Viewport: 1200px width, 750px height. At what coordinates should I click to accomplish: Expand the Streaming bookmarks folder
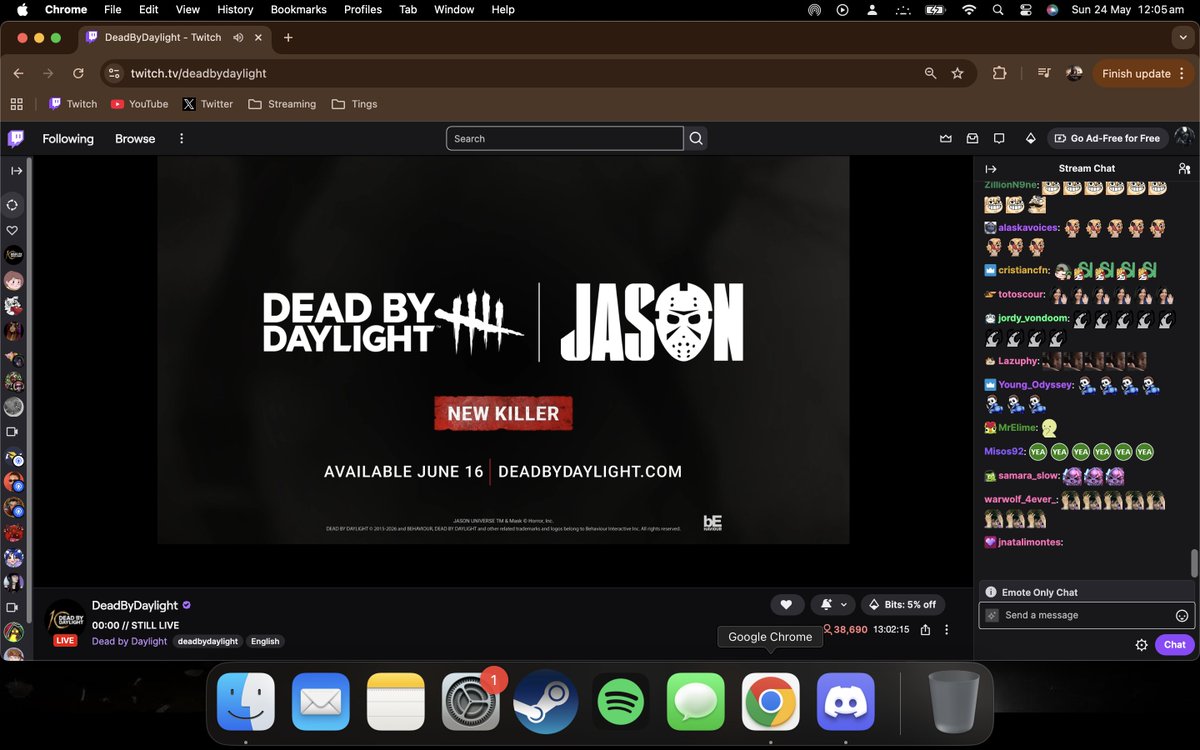tap(282, 104)
